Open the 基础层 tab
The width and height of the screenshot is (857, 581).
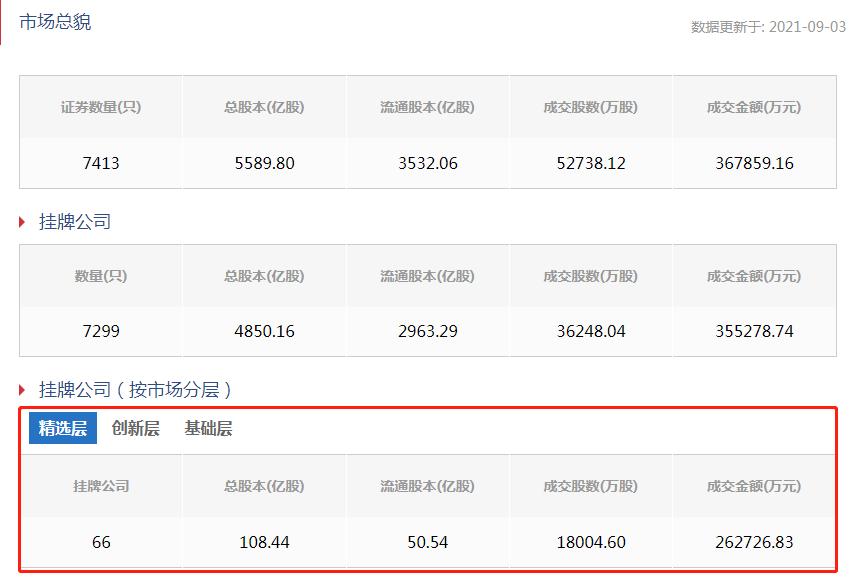(208, 429)
